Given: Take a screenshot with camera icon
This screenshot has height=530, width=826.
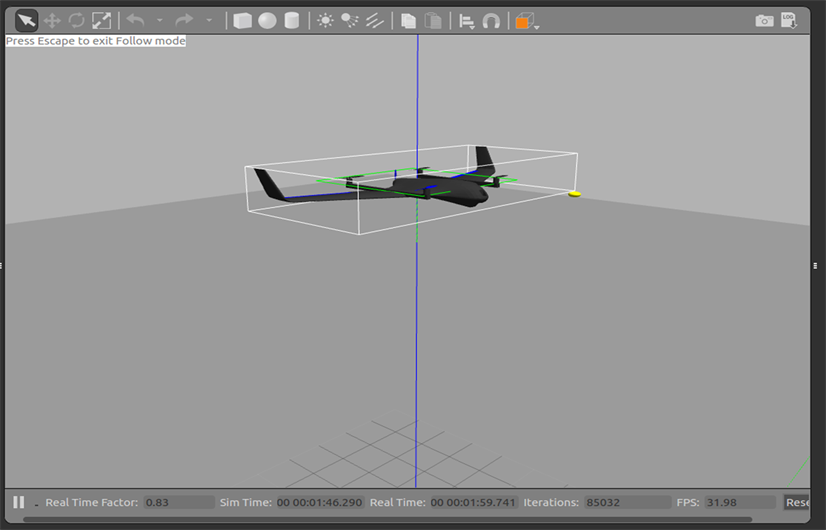Looking at the screenshot, I should click(764, 21).
